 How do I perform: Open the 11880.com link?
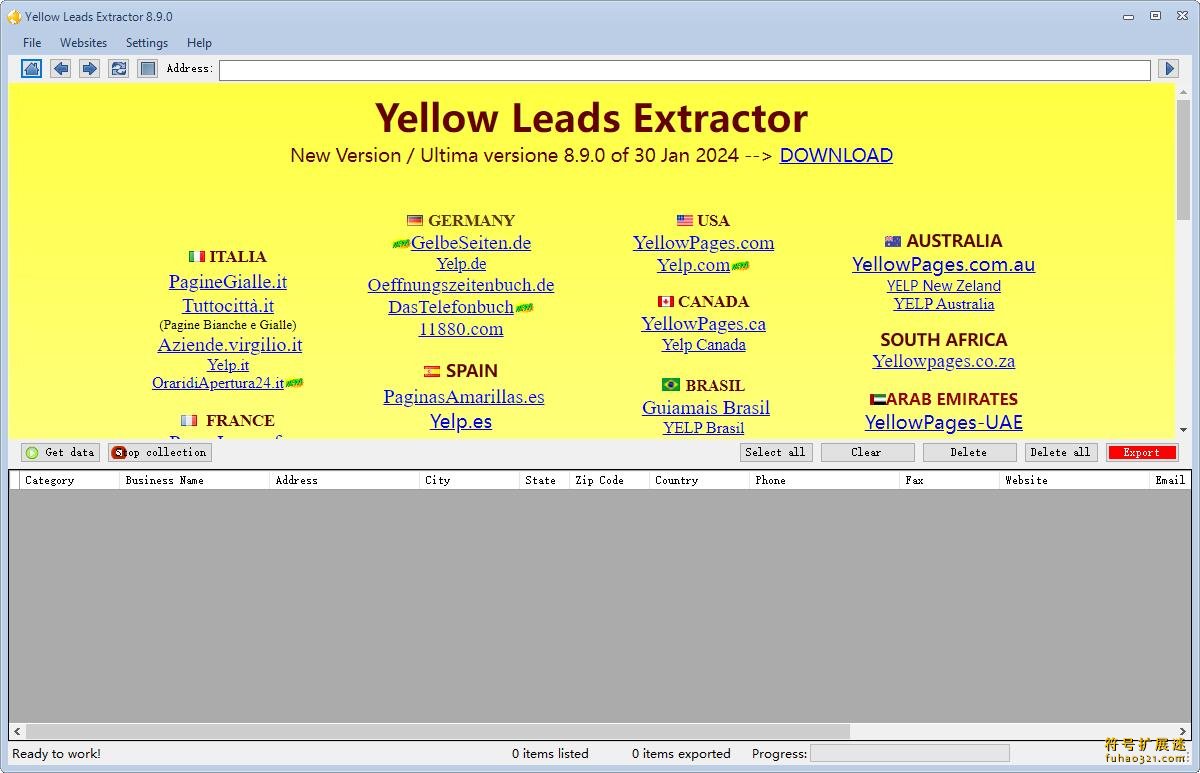461,329
